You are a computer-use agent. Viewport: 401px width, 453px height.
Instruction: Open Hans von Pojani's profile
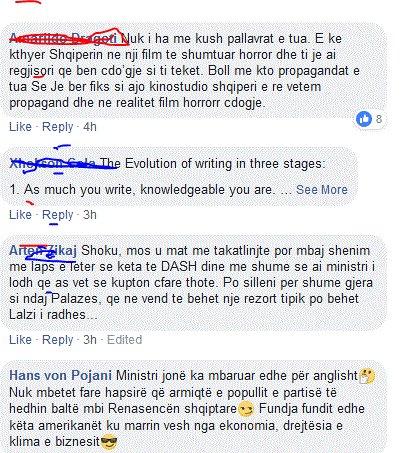[x=60, y=376]
